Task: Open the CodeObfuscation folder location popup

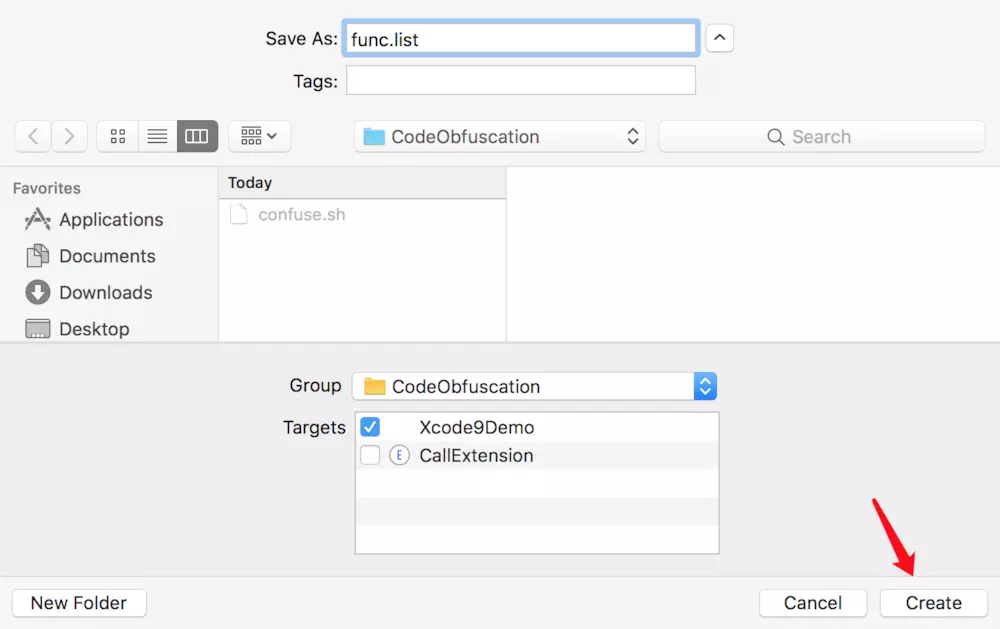Action: coord(500,137)
